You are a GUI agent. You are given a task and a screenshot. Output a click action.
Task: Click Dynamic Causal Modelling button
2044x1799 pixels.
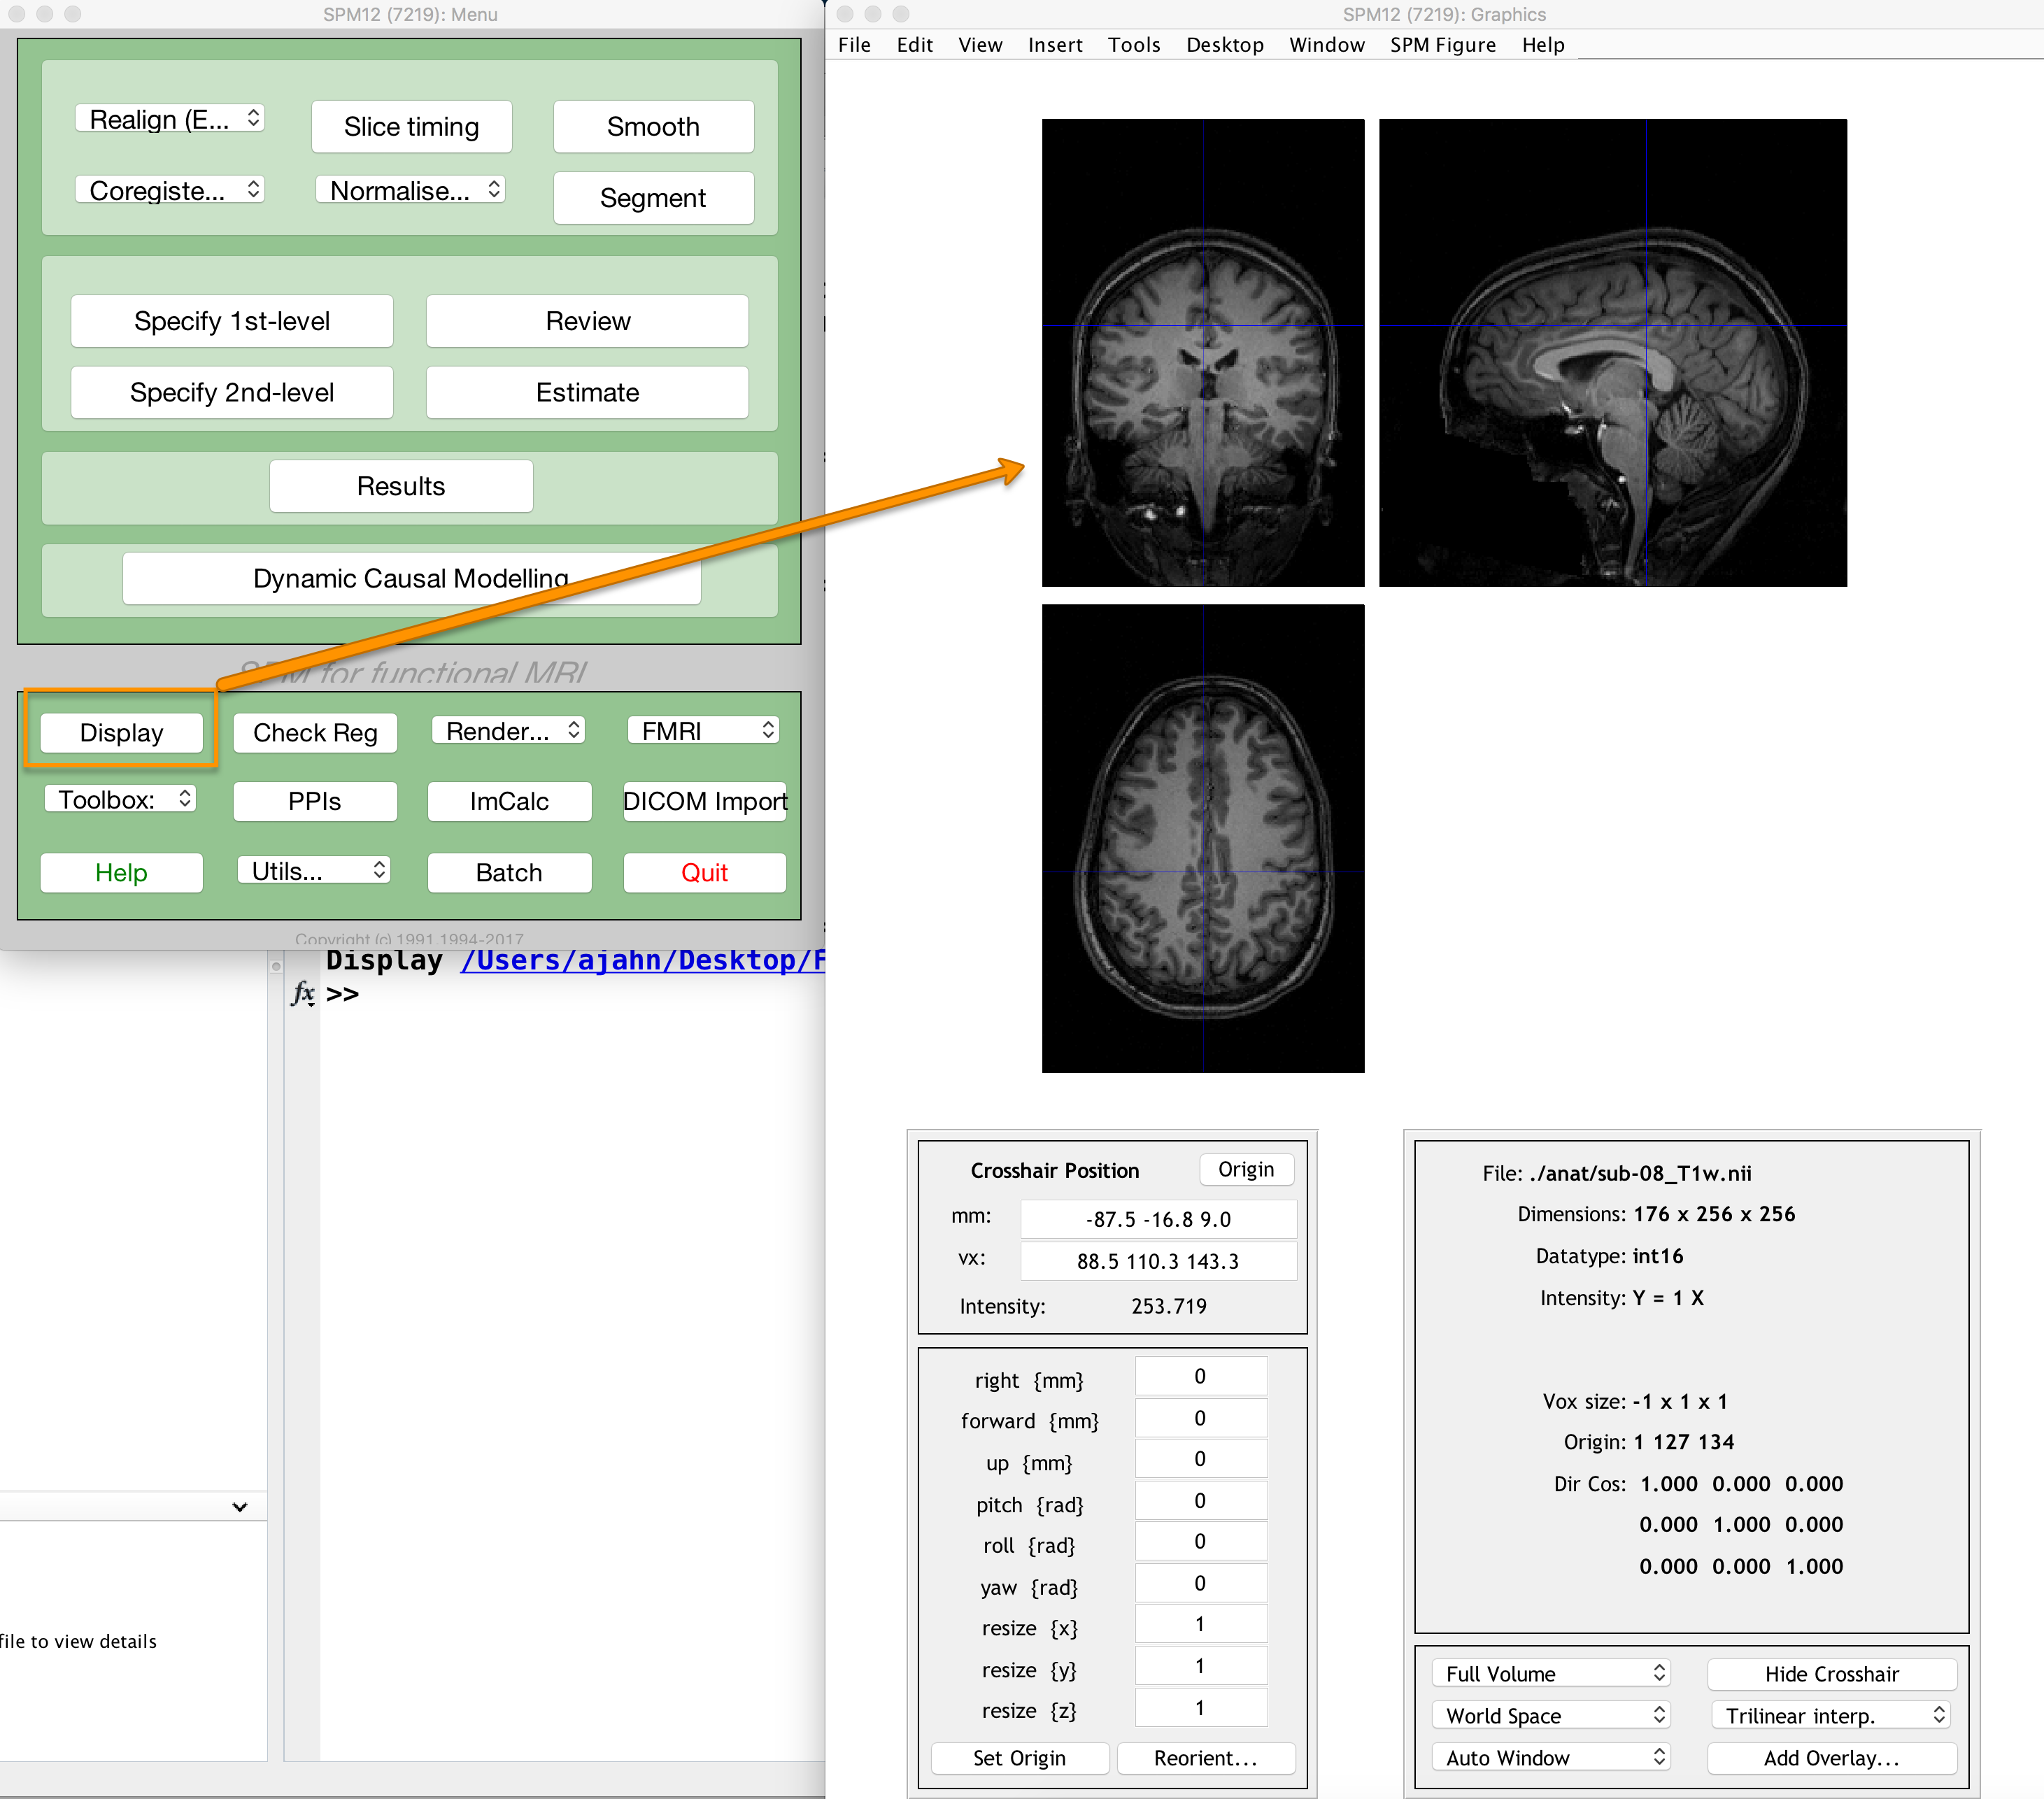[x=411, y=578]
